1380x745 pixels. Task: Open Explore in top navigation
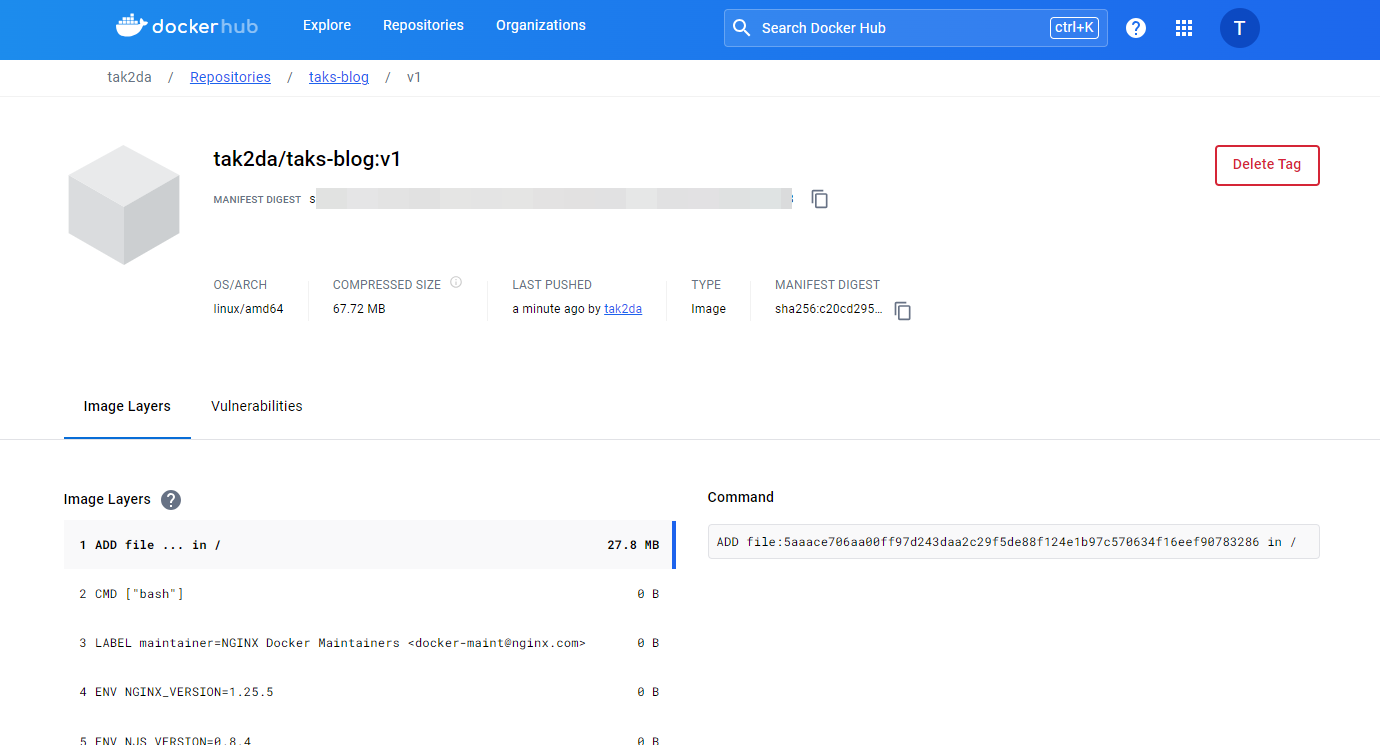(x=327, y=25)
